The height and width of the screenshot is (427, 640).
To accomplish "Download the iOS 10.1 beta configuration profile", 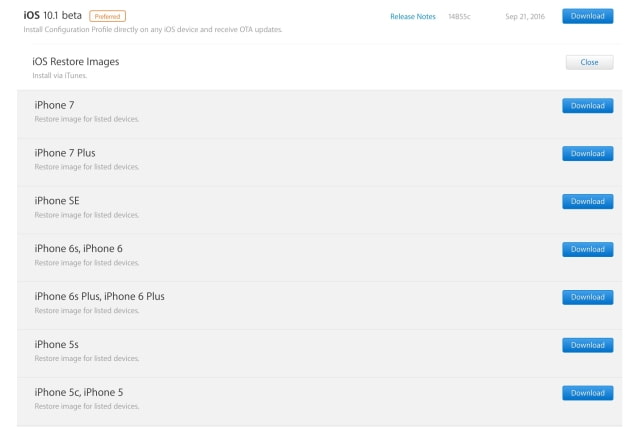I will (x=587, y=16).
